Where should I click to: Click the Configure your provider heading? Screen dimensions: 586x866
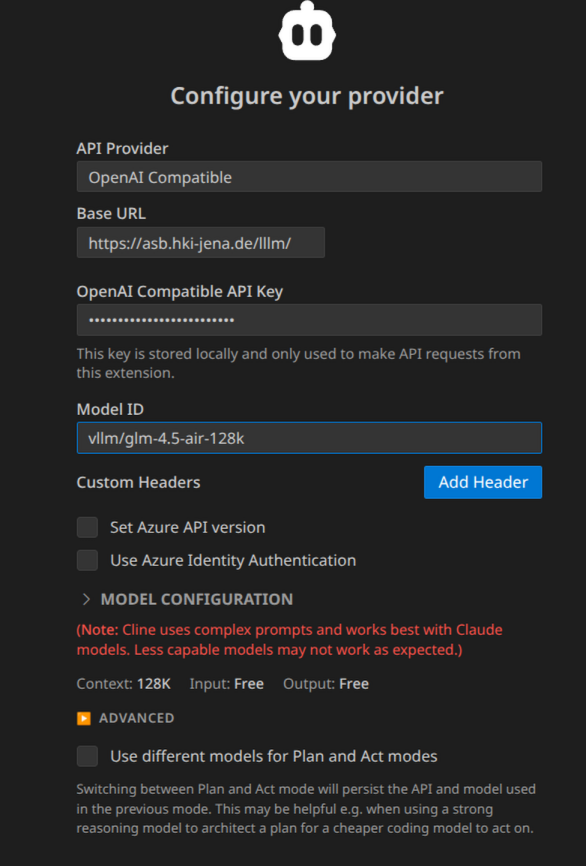pos(306,95)
